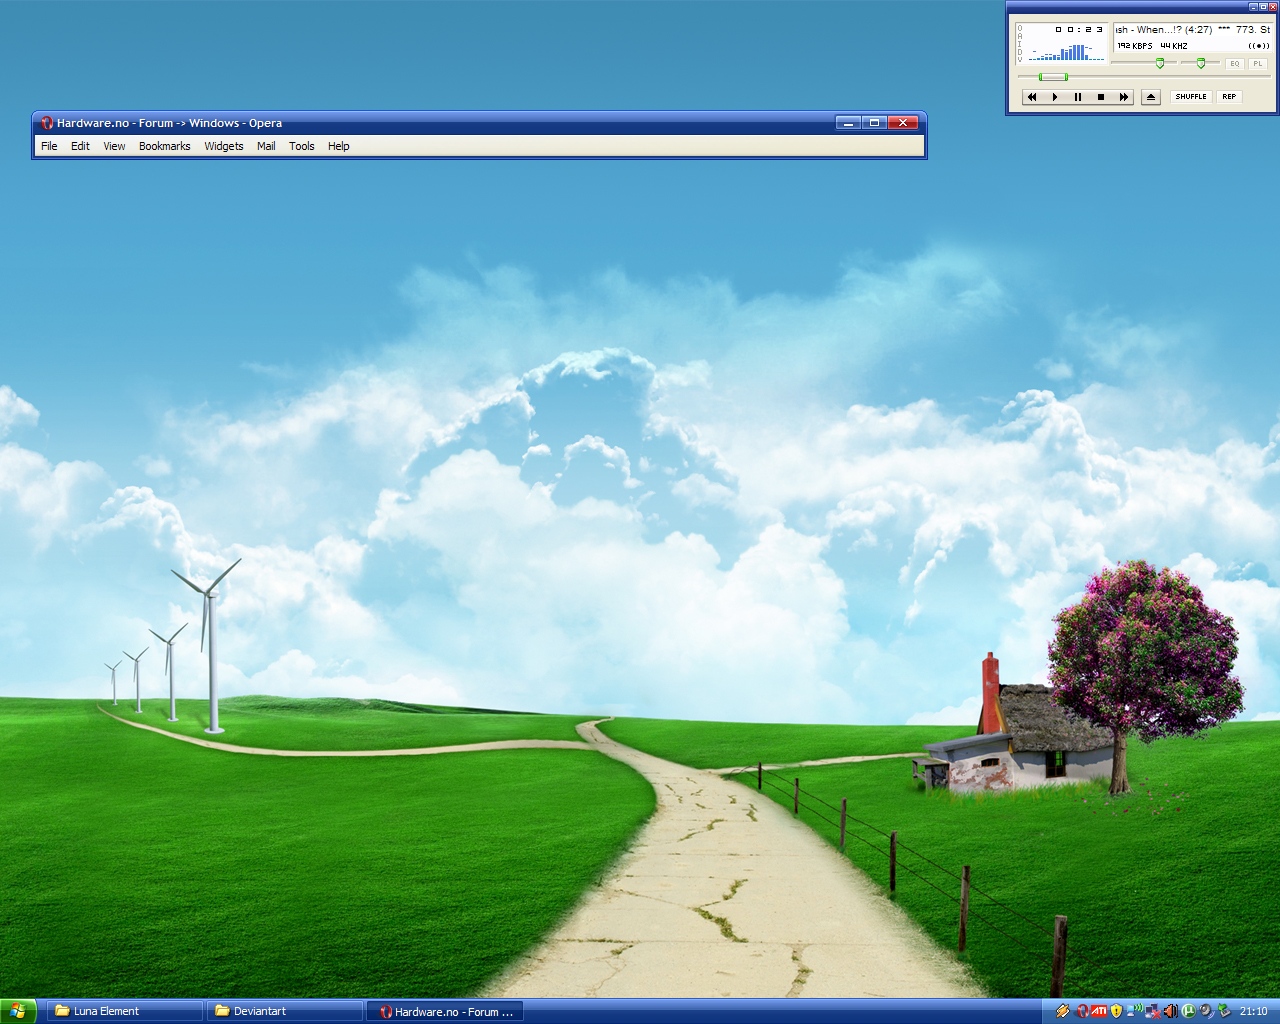Select Hardware.no Forum taskbar button
The image size is (1280, 1024).
pos(445,1011)
